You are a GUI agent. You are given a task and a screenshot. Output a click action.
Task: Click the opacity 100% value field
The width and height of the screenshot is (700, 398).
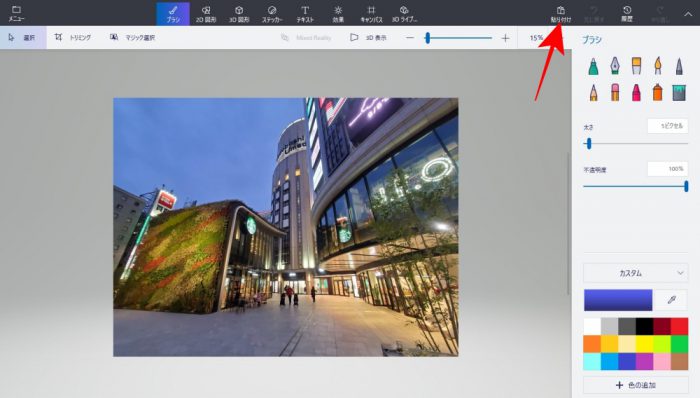pyautogui.click(x=668, y=169)
